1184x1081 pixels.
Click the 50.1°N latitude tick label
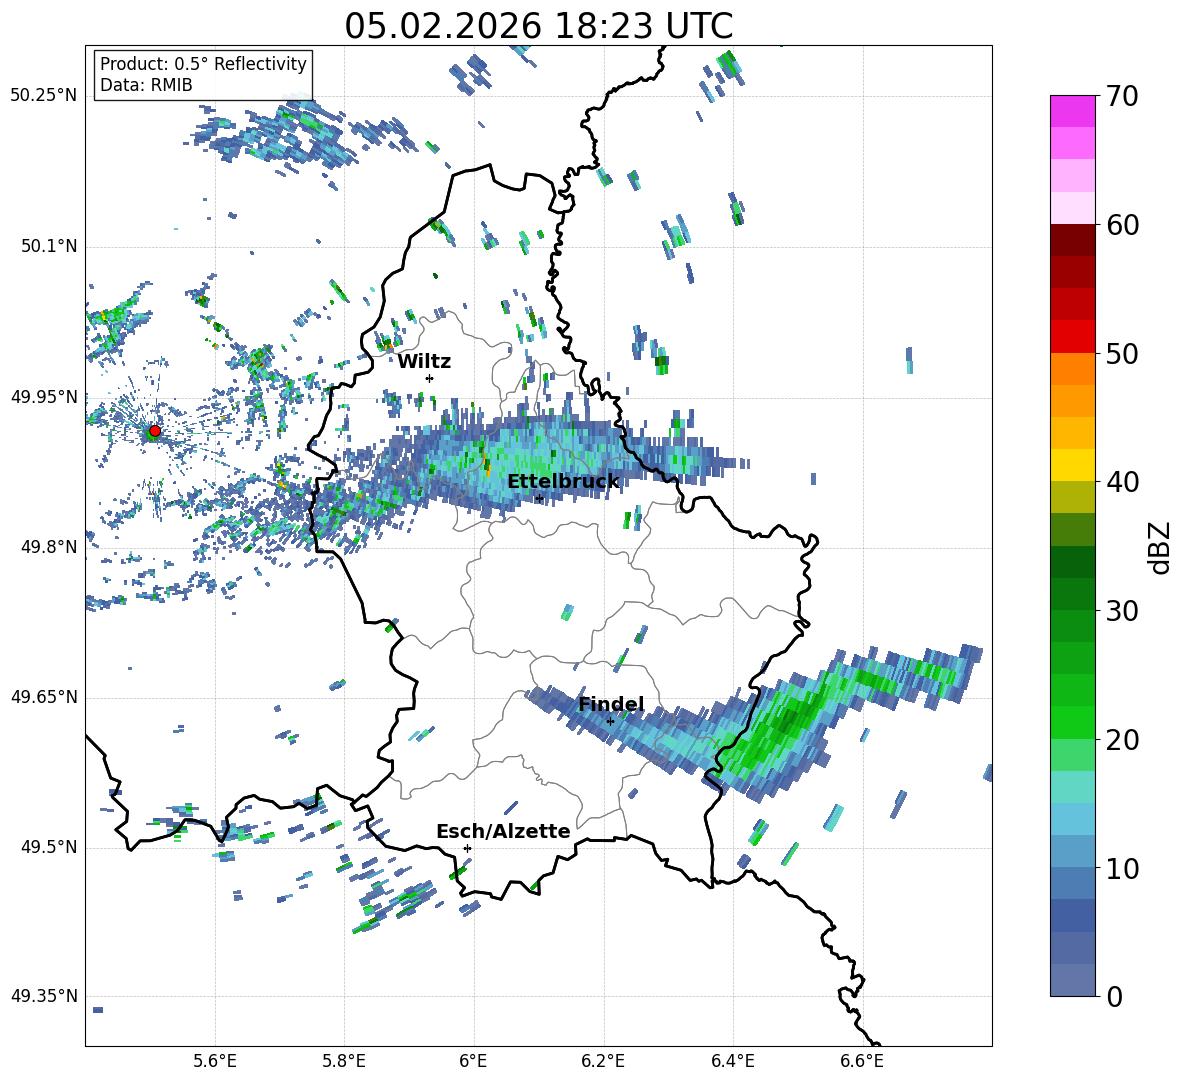tap(48, 246)
